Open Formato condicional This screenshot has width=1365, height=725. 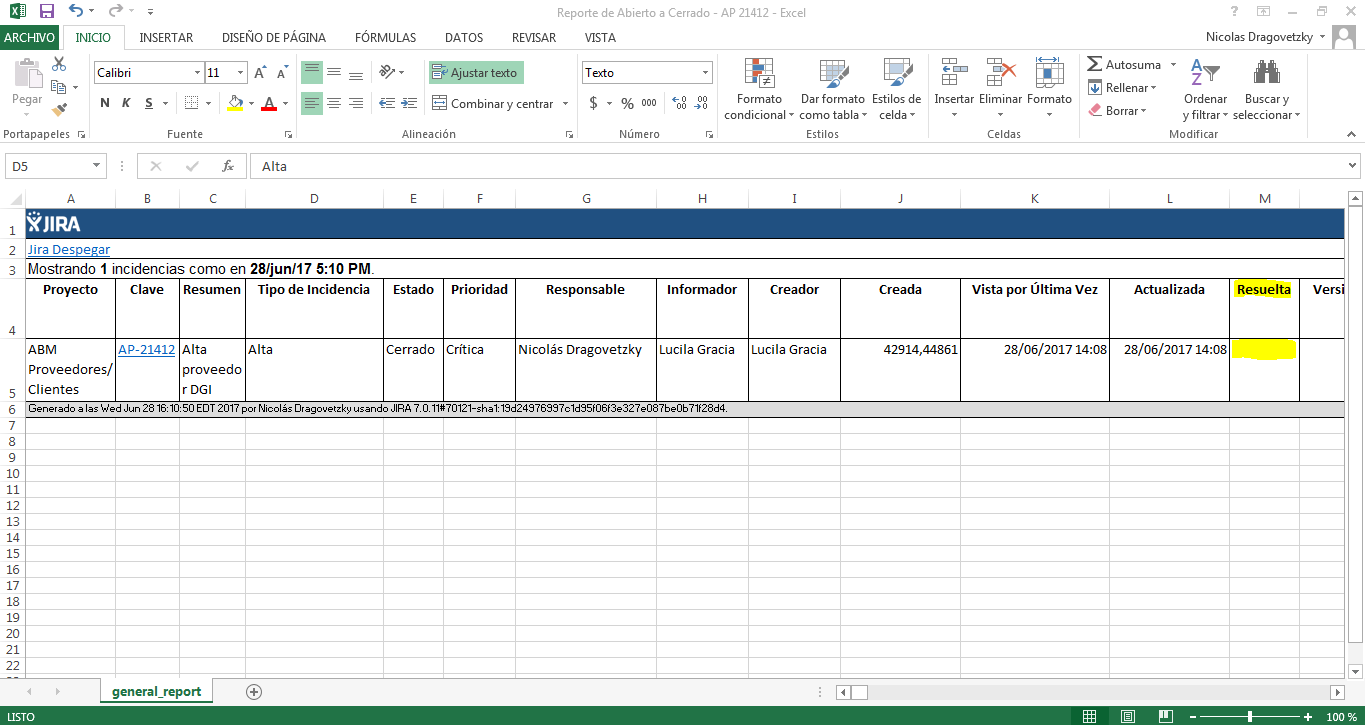point(759,90)
